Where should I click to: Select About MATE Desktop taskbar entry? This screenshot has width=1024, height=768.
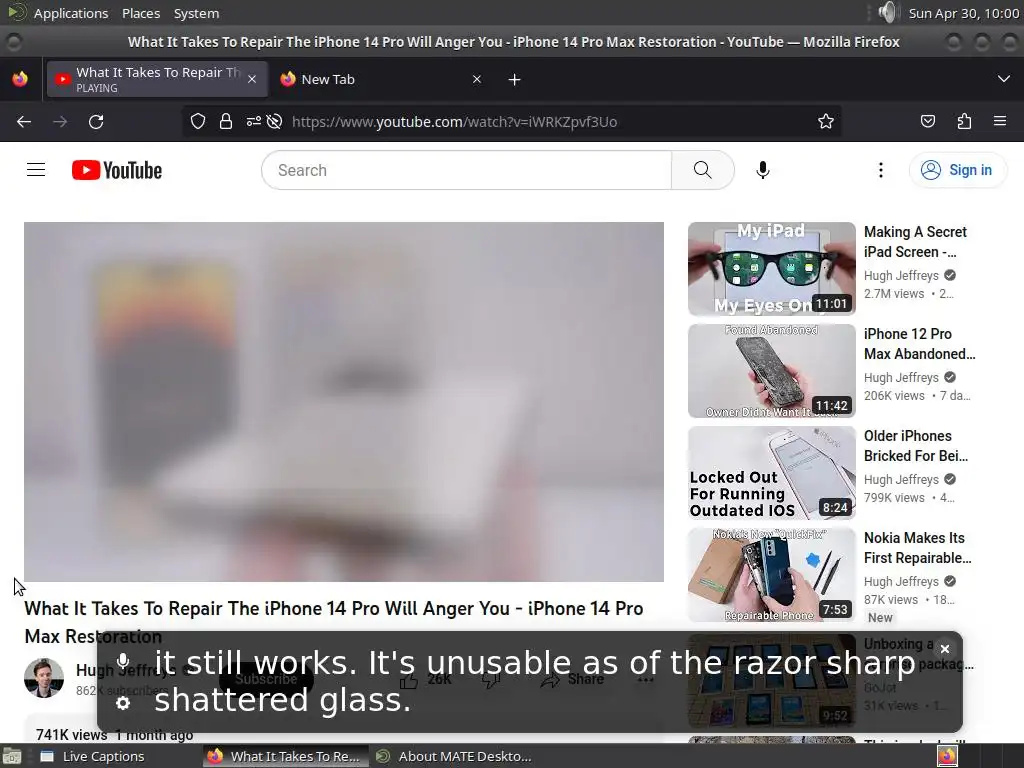tap(455, 756)
